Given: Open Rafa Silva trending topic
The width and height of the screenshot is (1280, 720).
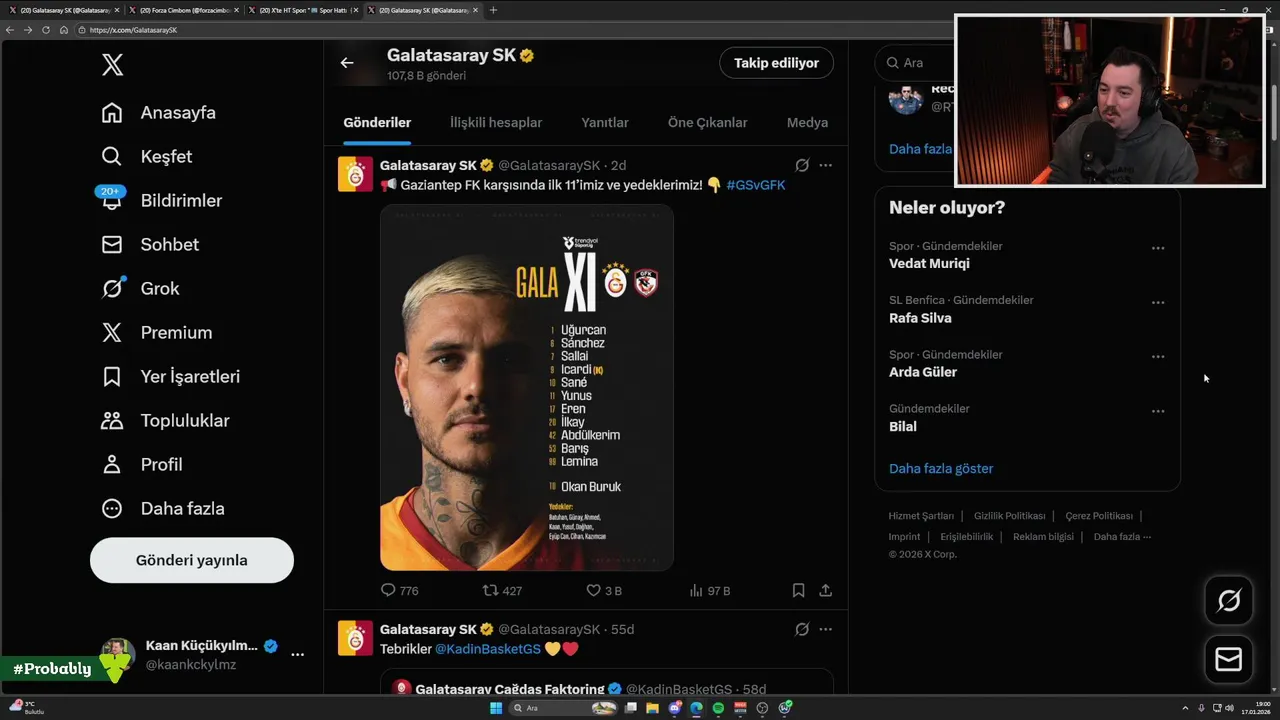Looking at the screenshot, I should (920, 318).
